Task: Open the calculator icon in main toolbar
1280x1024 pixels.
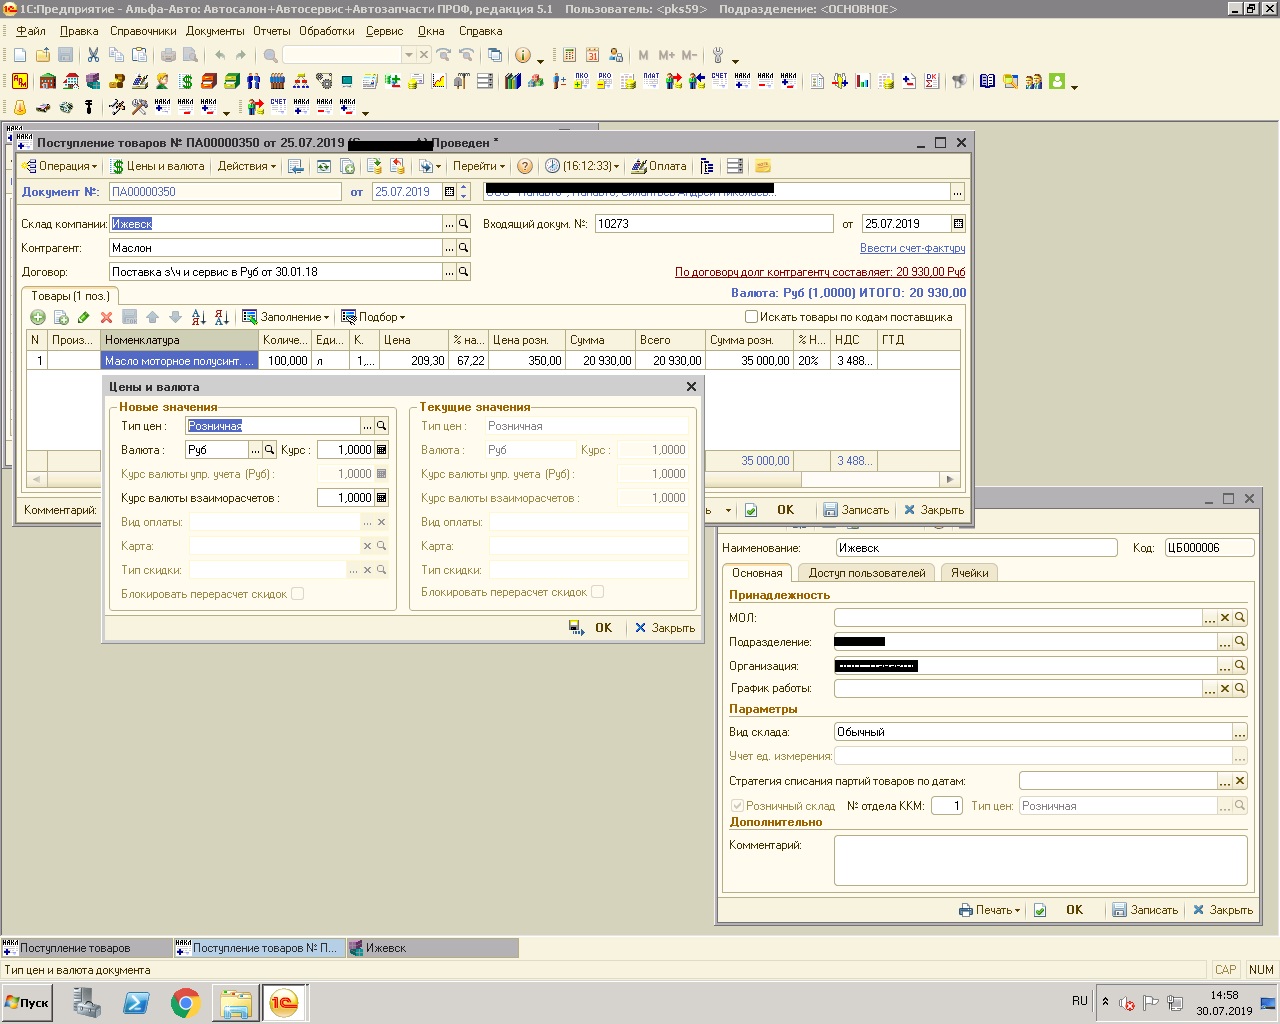Action: (x=570, y=55)
